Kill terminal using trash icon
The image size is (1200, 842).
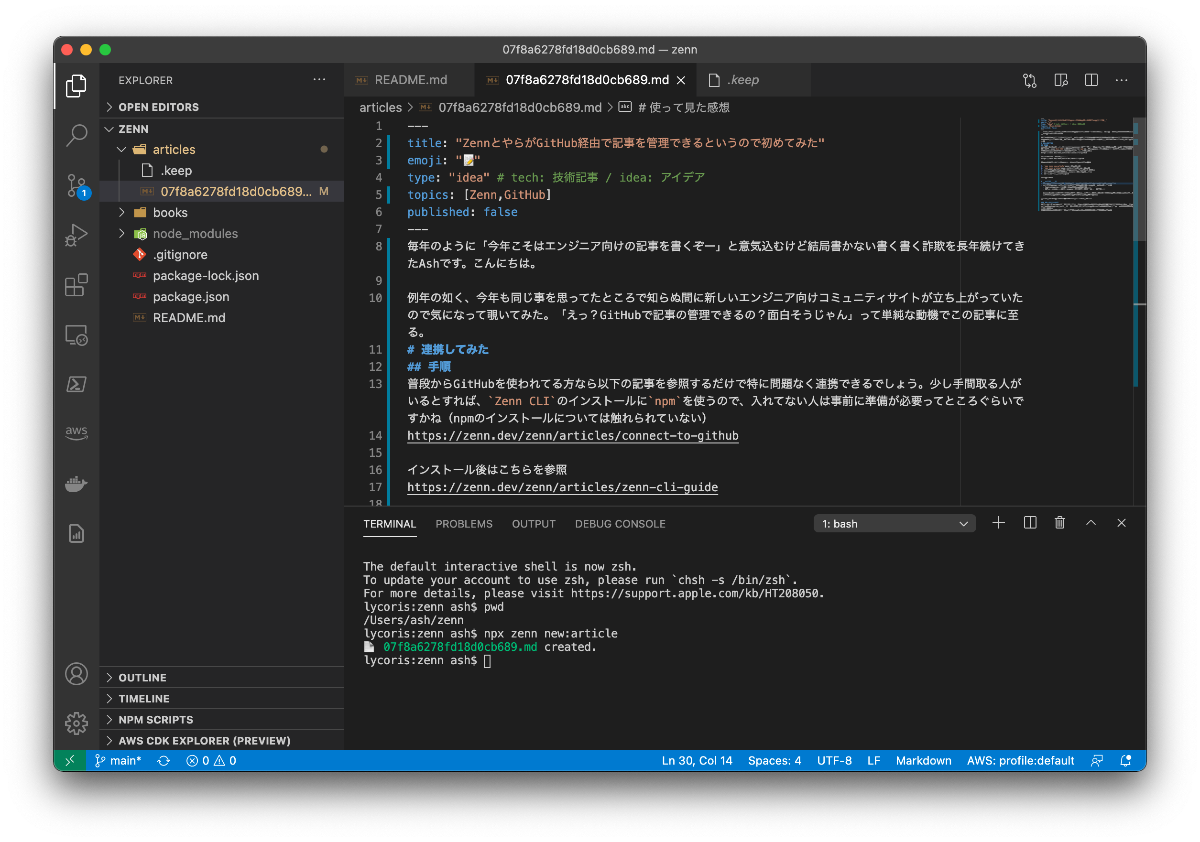[x=1060, y=523]
